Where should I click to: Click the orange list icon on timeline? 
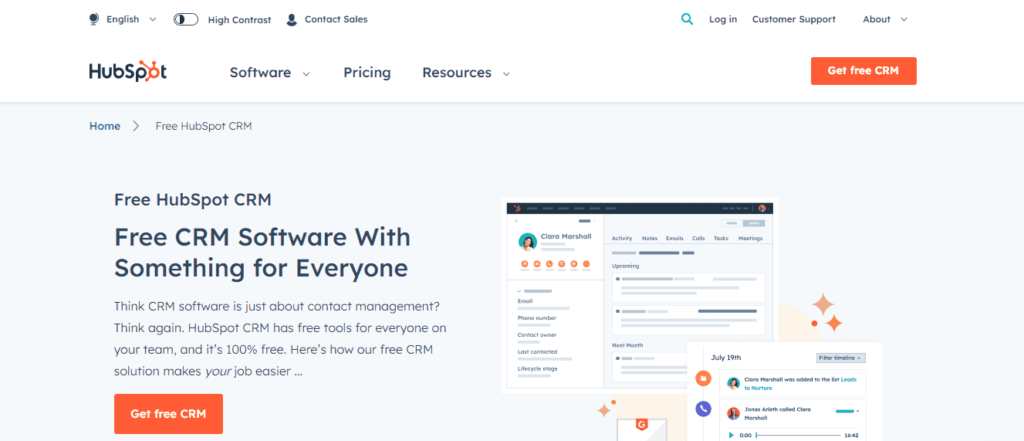(703, 378)
